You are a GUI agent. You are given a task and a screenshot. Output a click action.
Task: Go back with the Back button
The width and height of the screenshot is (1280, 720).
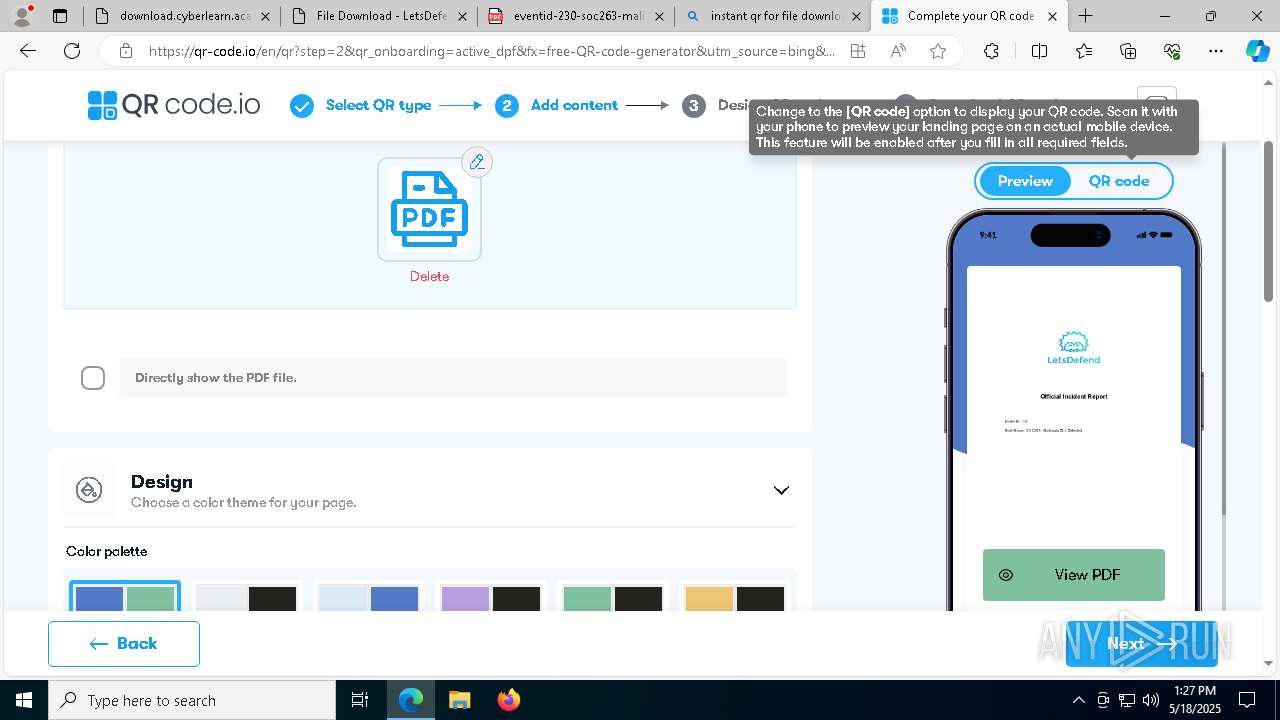click(124, 644)
